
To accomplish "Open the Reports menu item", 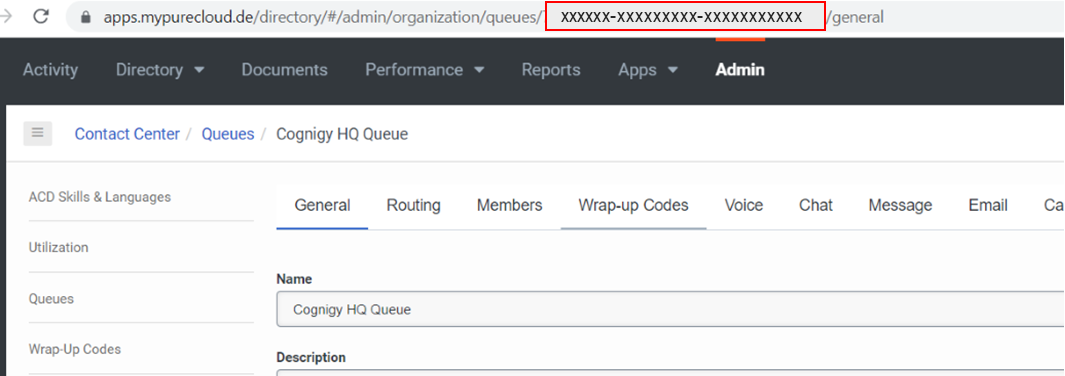I will tap(551, 70).
